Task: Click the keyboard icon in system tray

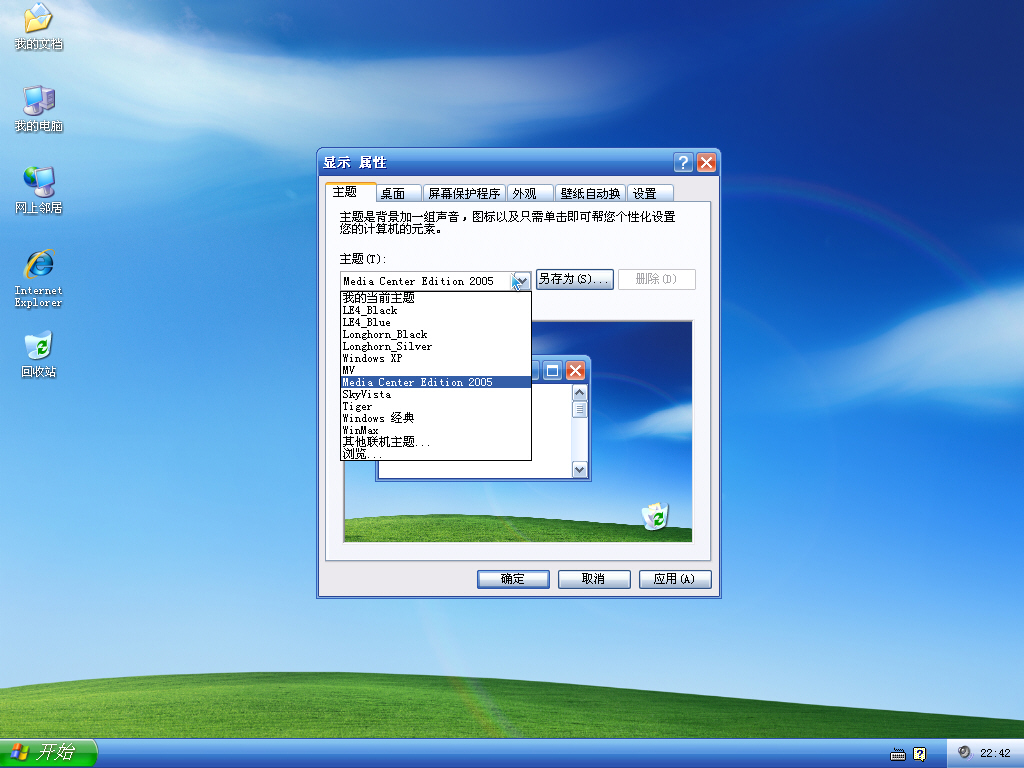Action: tap(898, 754)
